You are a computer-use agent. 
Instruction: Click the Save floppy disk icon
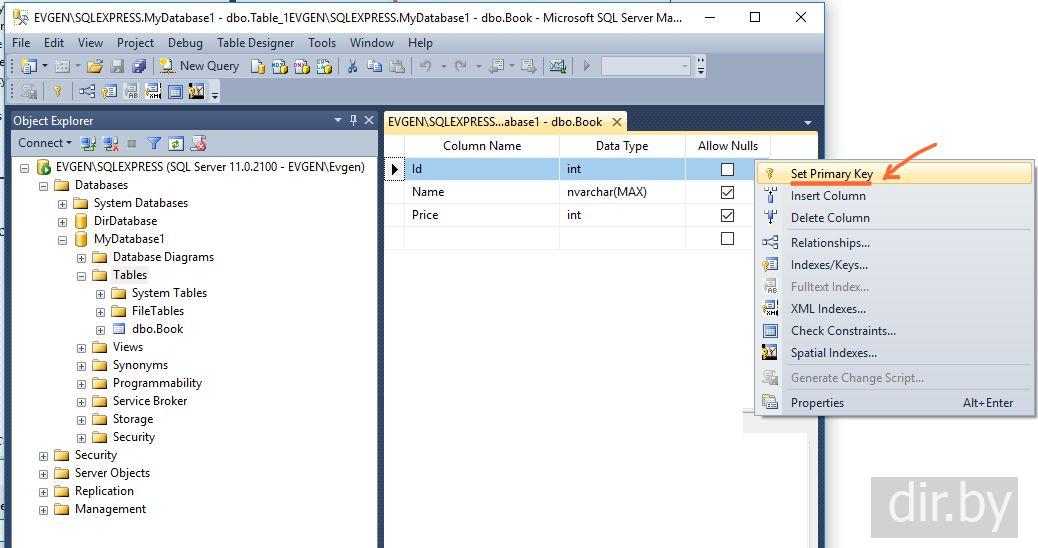tap(118, 66)
